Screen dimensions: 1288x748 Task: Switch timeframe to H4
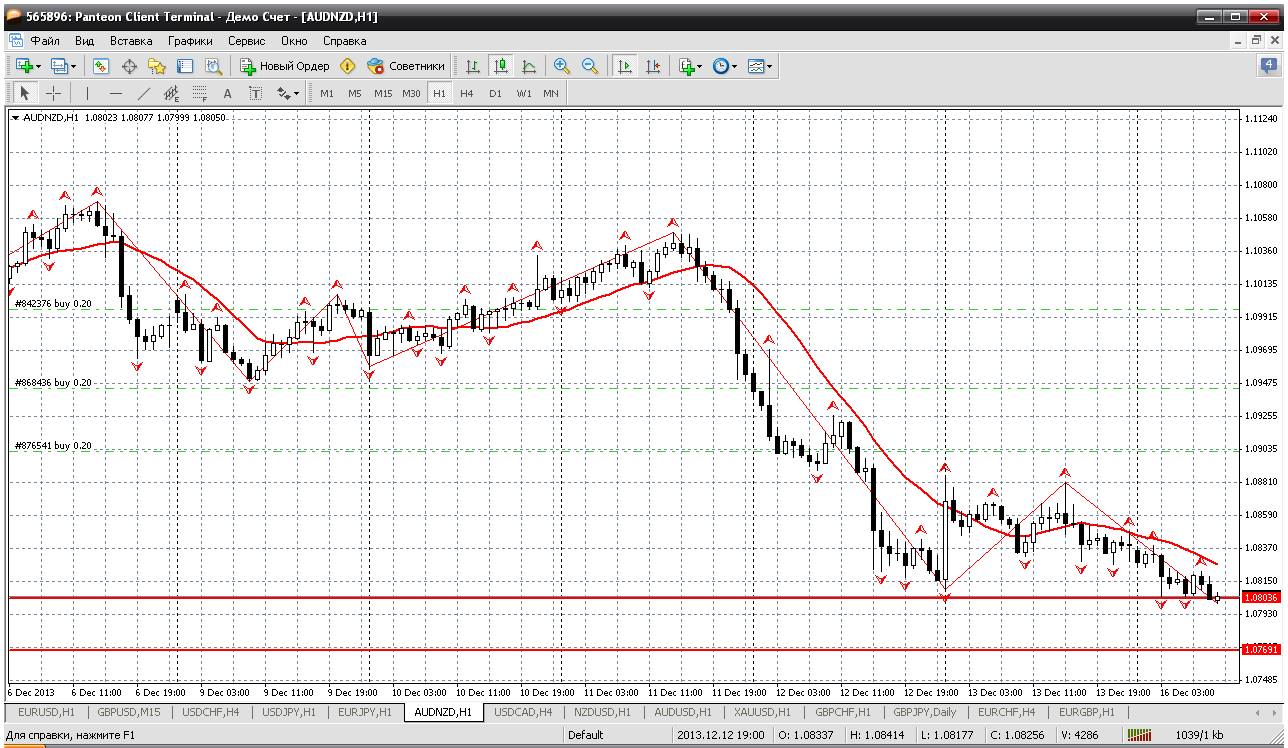click(x=467, y=93)
